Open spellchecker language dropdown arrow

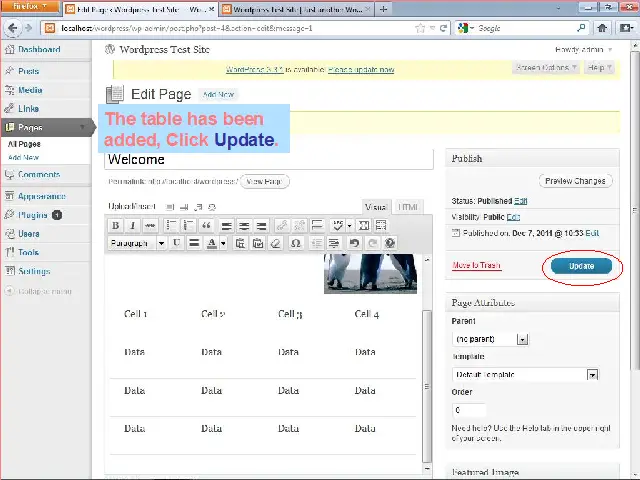349,225
